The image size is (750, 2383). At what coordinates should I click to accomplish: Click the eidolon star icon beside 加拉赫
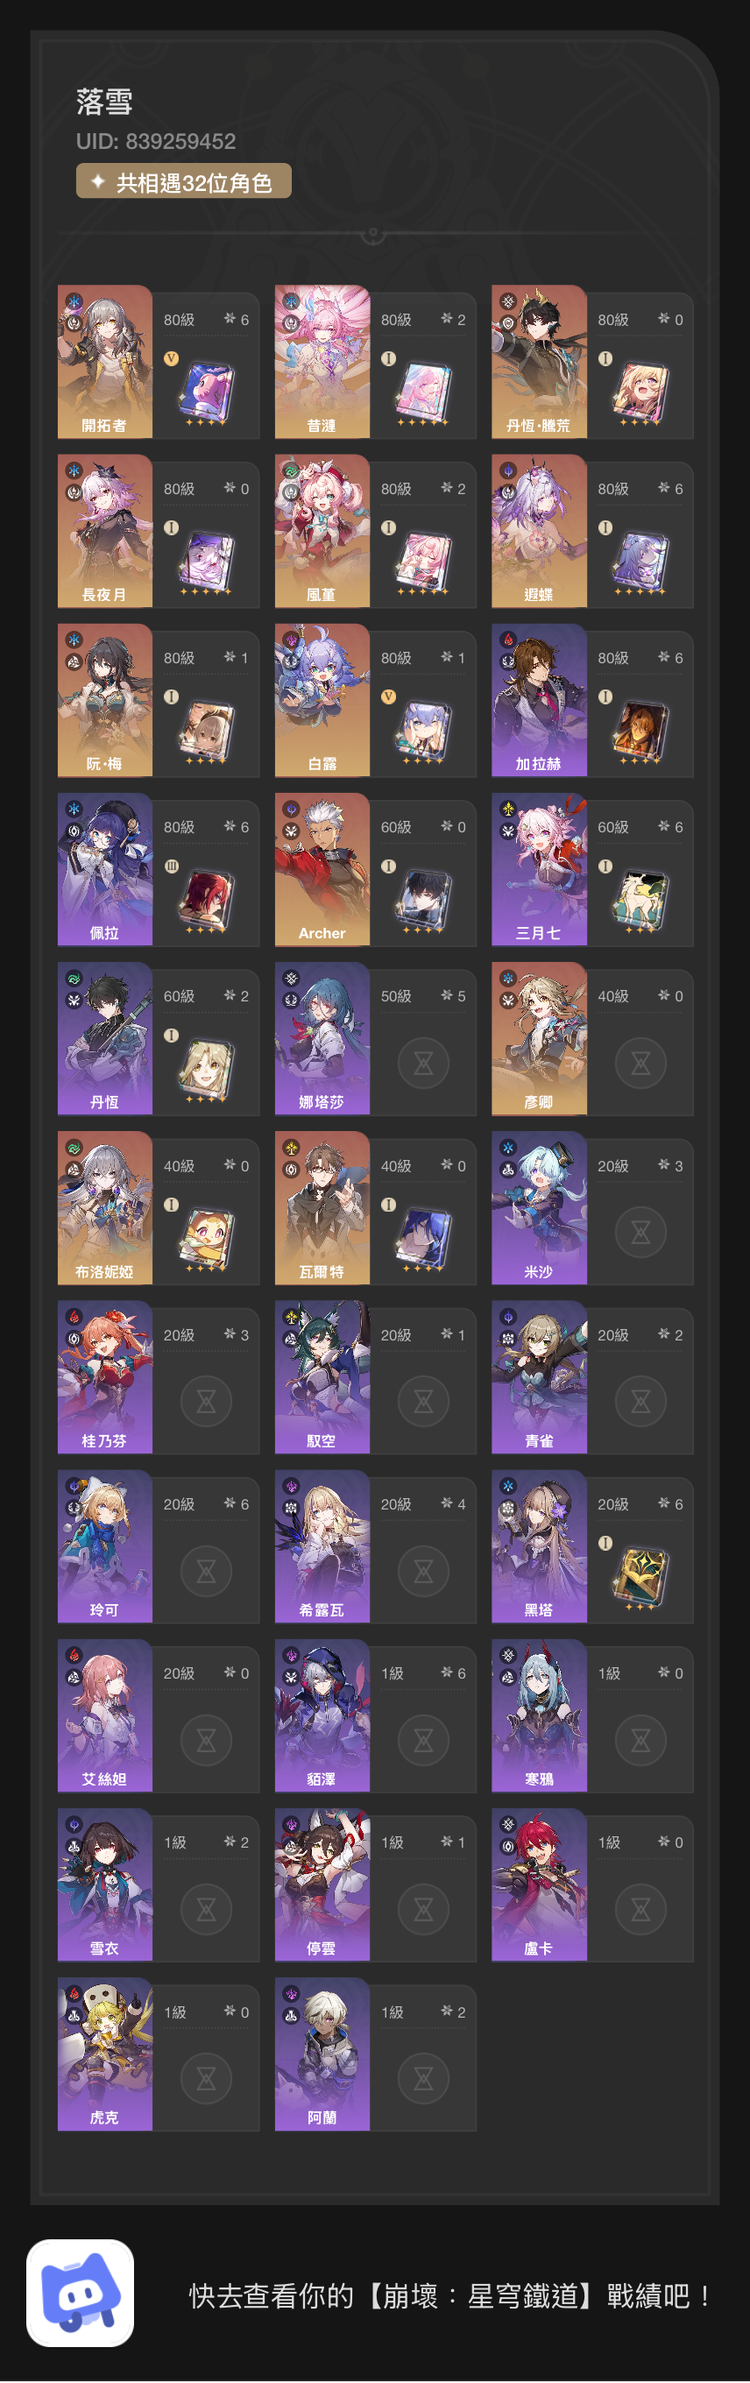(x=663, y=657)
